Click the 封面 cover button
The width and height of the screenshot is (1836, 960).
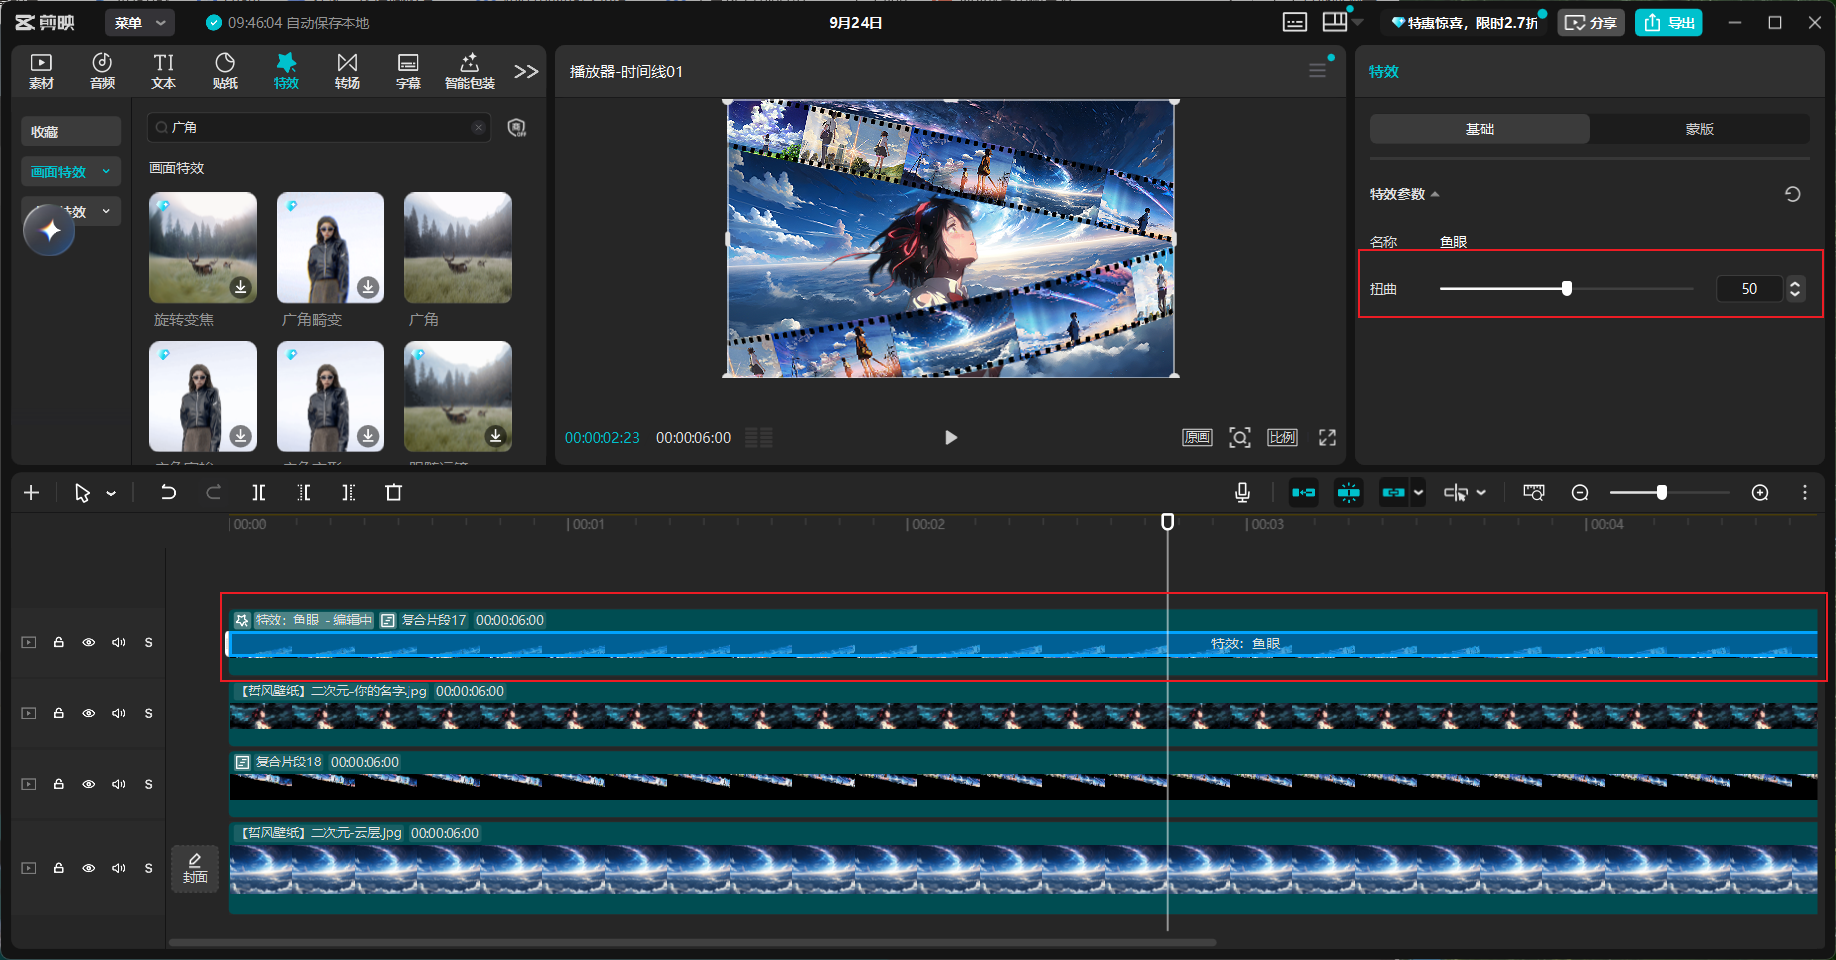pos(195,868)
